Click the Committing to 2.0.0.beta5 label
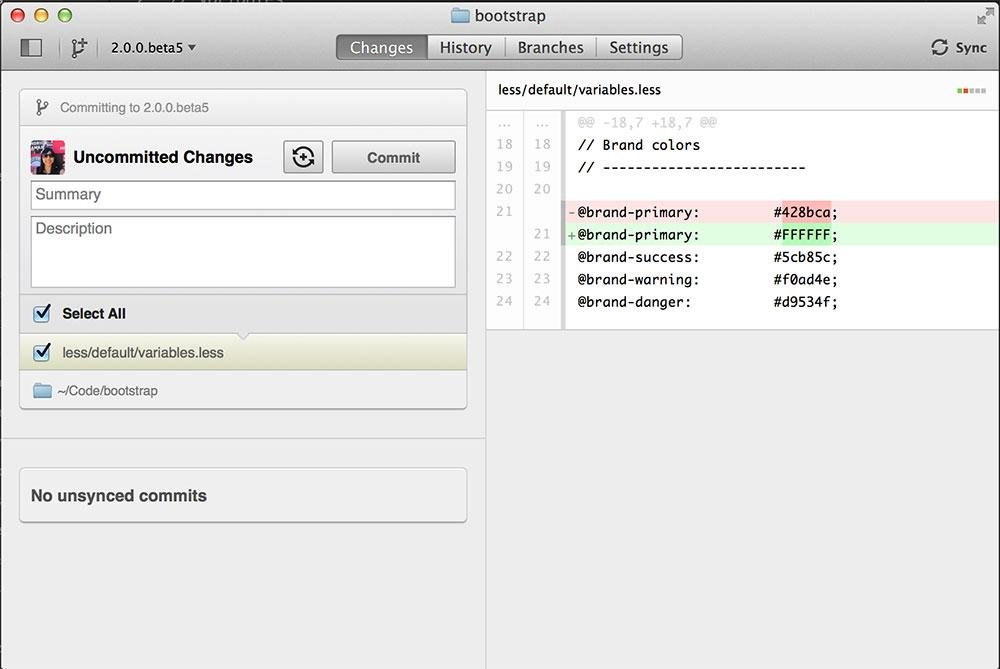This screenshot has width=1000, height=669. (x=135, y=108)
